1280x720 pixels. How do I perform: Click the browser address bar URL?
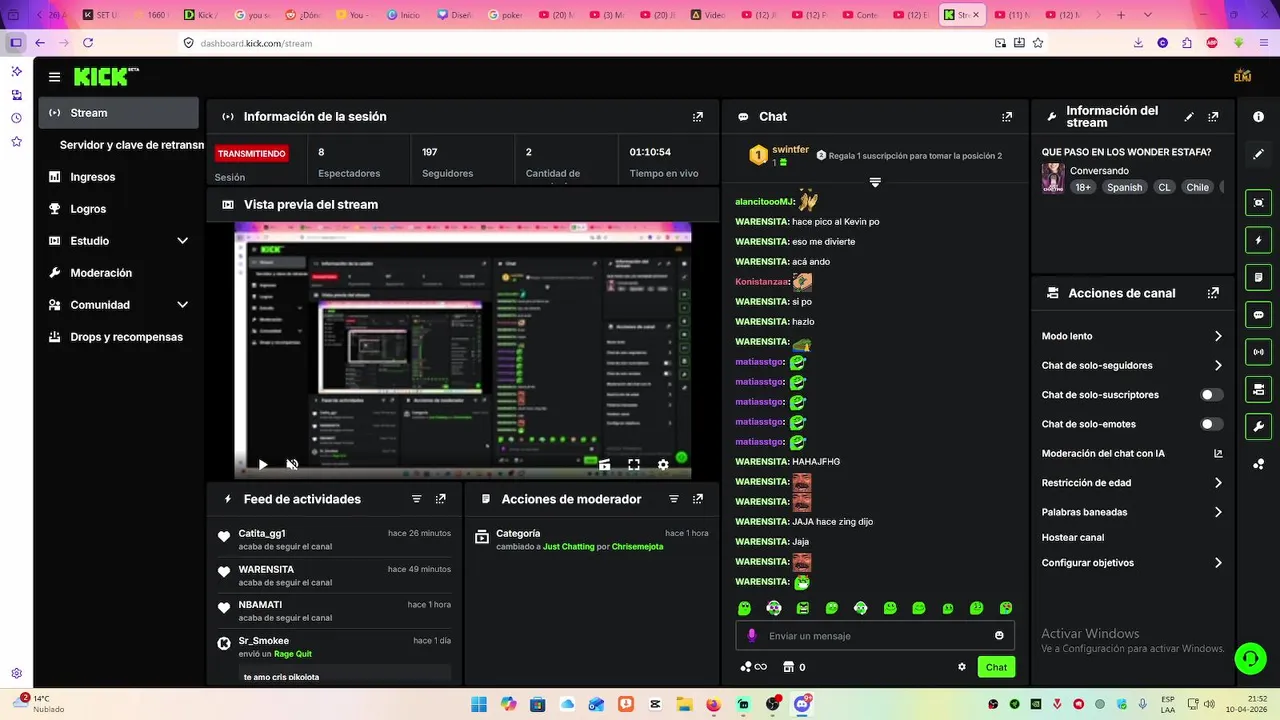click(256, 43)
